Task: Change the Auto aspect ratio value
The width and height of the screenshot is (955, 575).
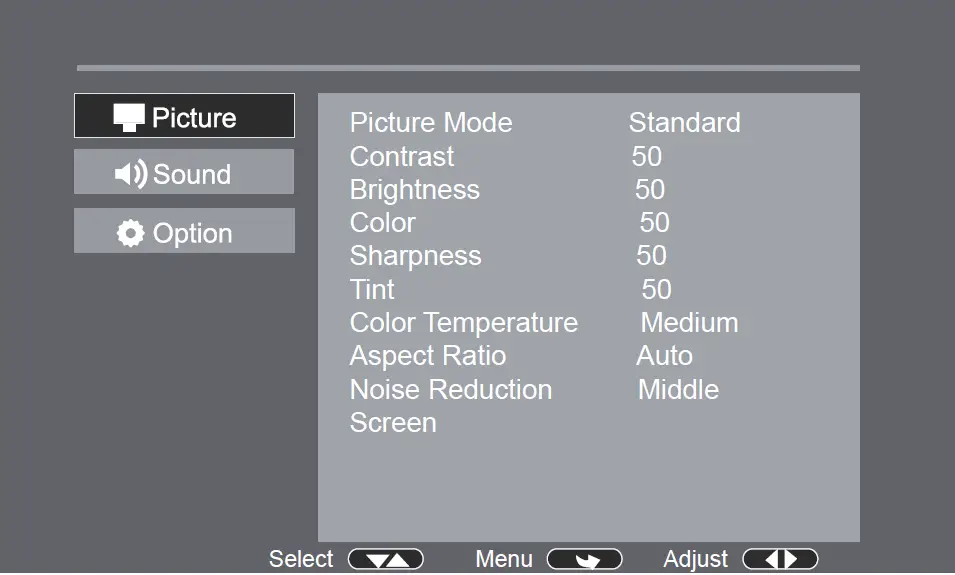Action: (x=664, y=356)
